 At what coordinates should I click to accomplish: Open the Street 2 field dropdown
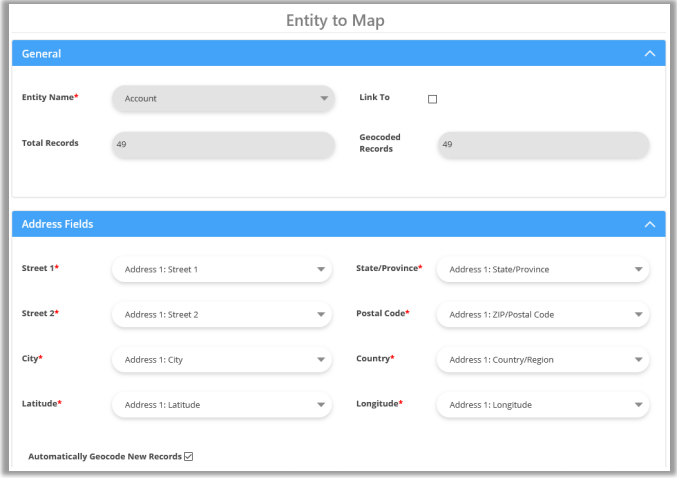point(222,315)
